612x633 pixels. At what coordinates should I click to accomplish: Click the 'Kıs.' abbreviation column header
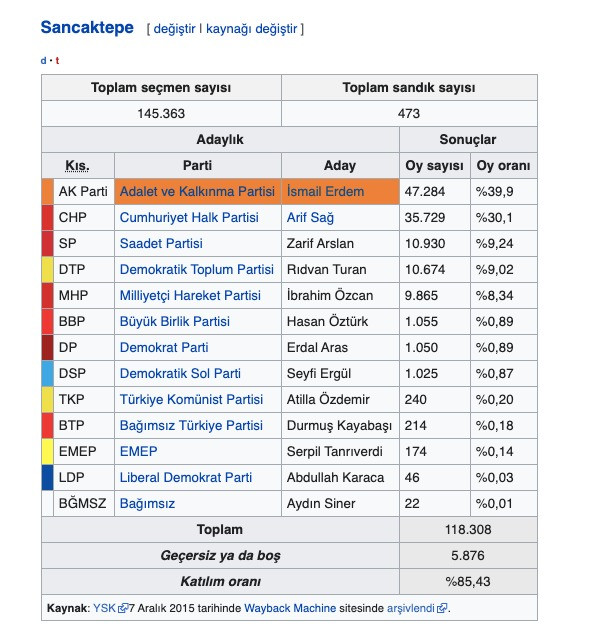[77, 165]
